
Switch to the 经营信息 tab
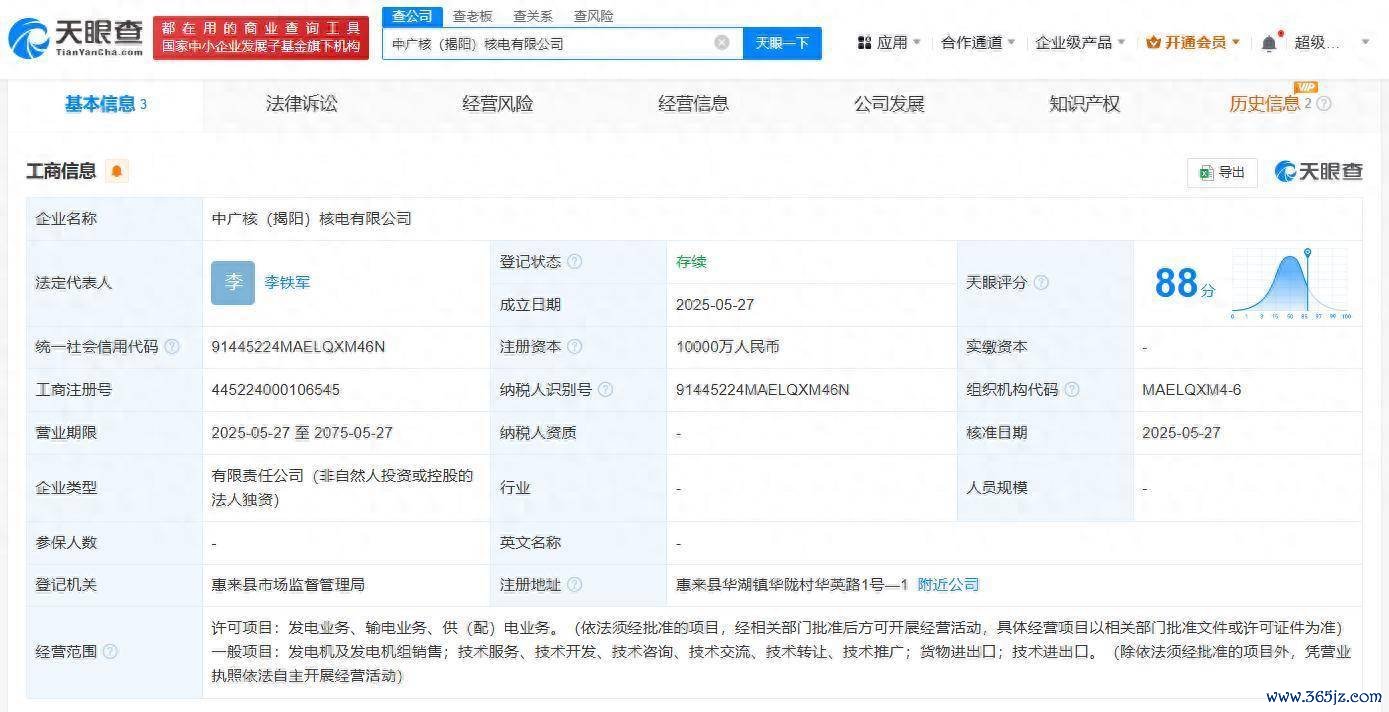693,104
